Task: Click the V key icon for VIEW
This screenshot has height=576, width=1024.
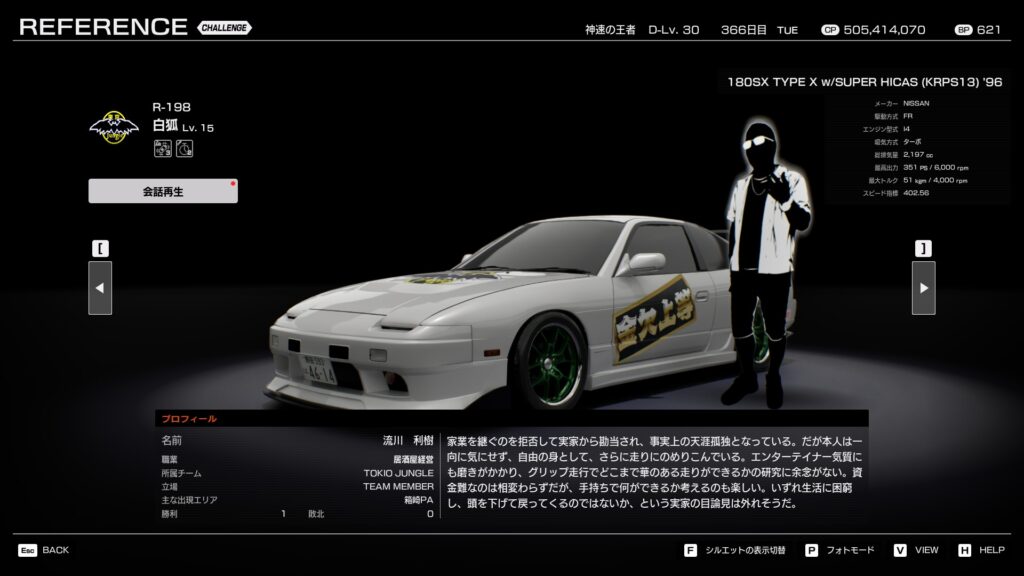Action: [x=900, y=550]
